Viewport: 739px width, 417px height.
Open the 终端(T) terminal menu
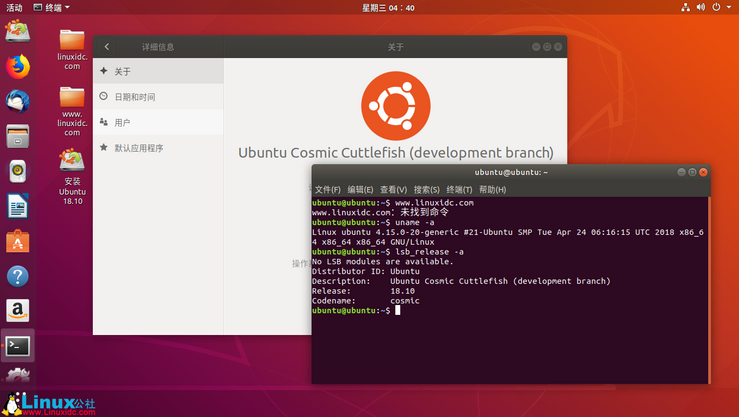click(x=460, y=189)
